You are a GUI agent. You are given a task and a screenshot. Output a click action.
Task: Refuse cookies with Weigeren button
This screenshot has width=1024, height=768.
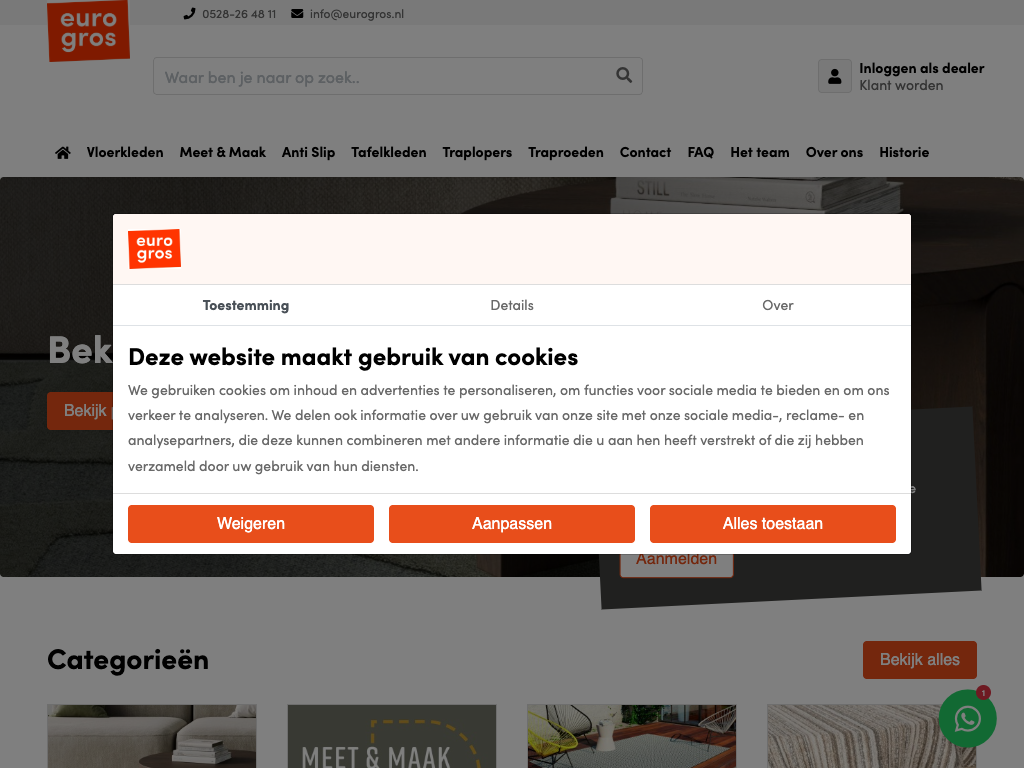click(251, 524)
